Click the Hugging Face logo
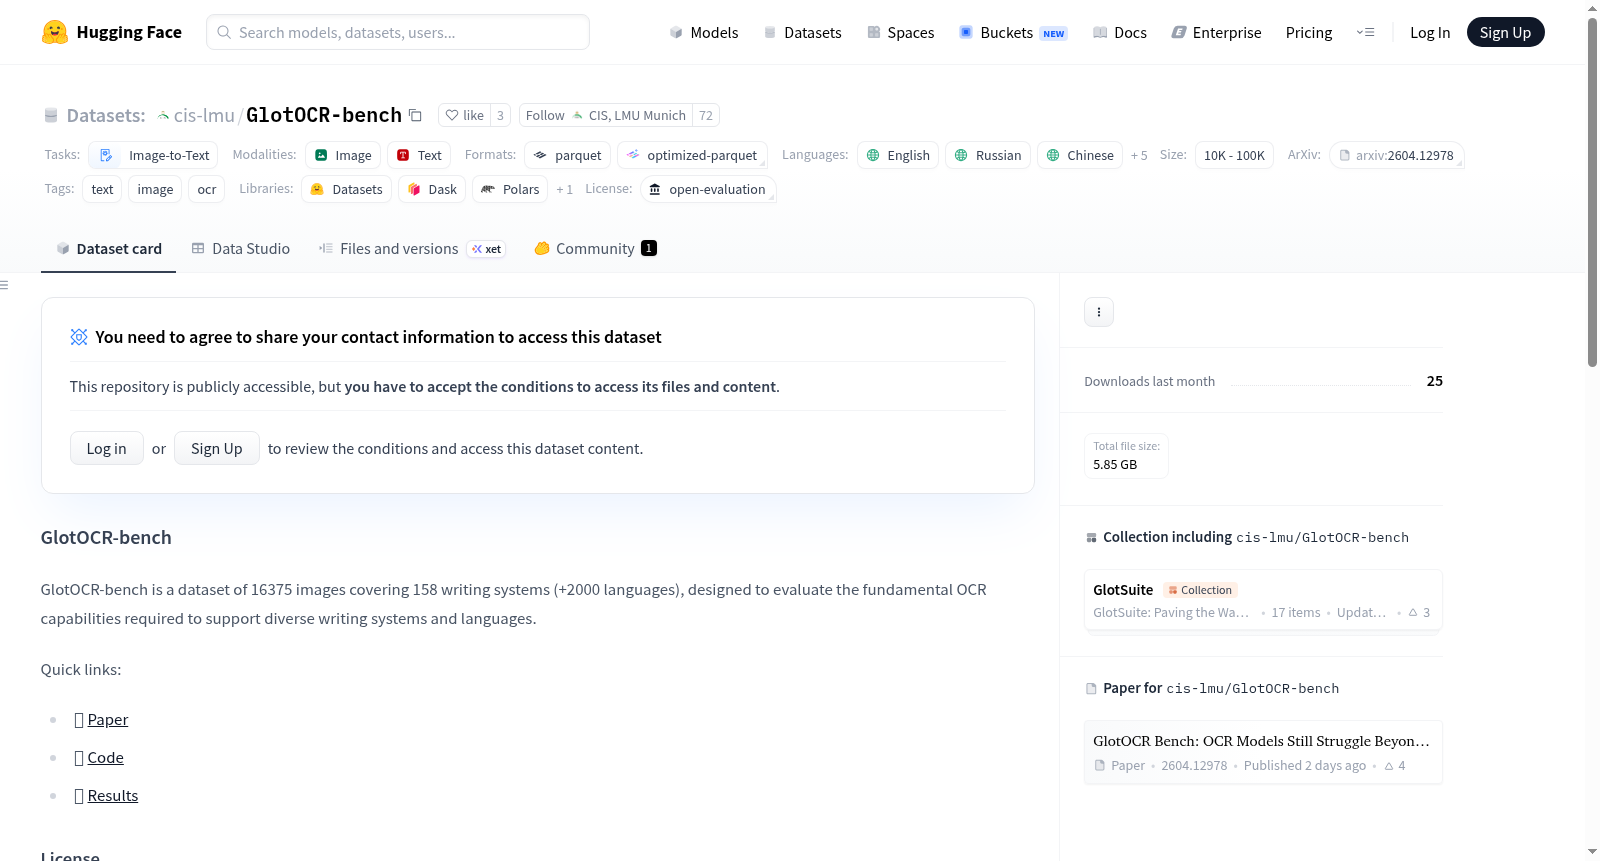 tap(111, 32)
